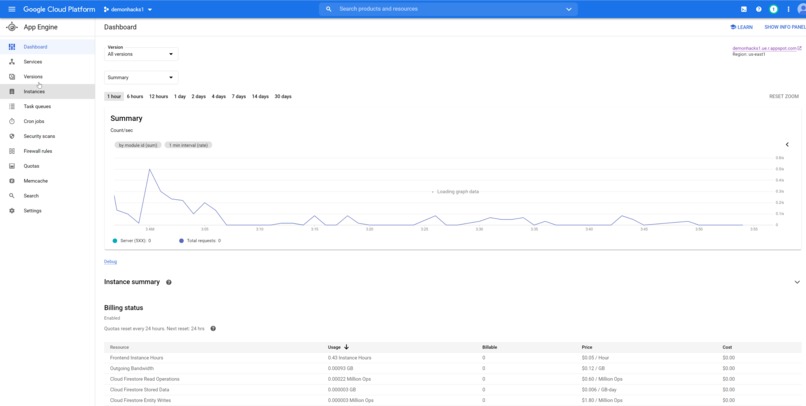The width and height of the screenshot is (806, 406).
Task: Click the requests line chart peak
Action: pos(150,169)
